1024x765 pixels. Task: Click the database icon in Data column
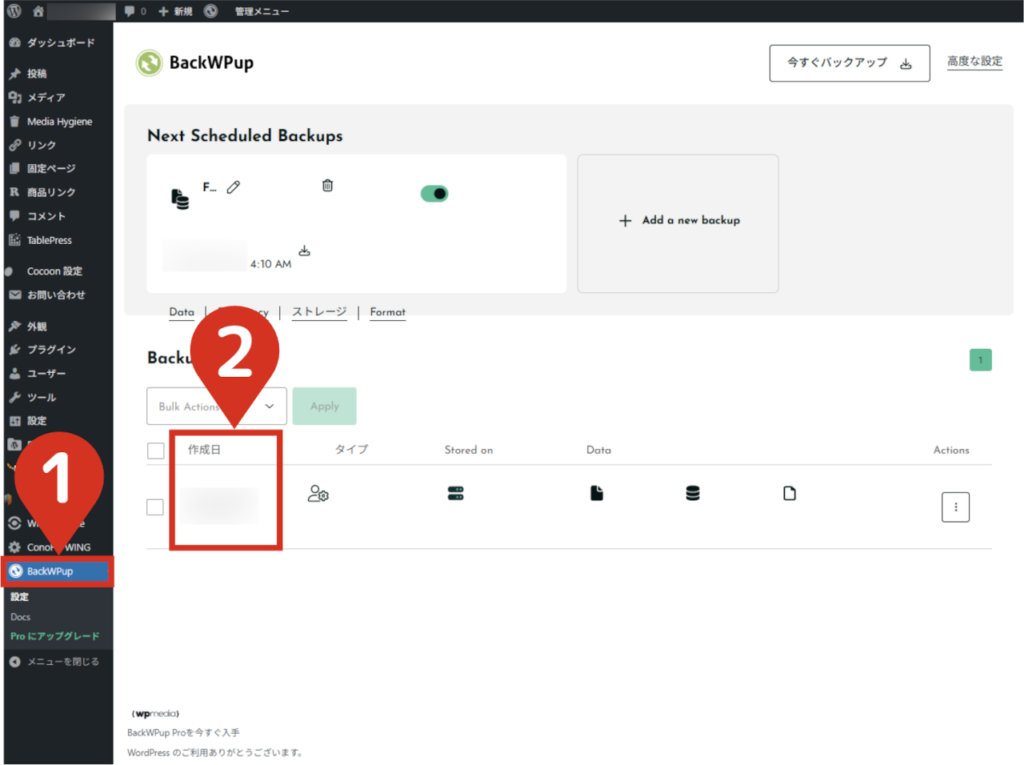point(692,493)
